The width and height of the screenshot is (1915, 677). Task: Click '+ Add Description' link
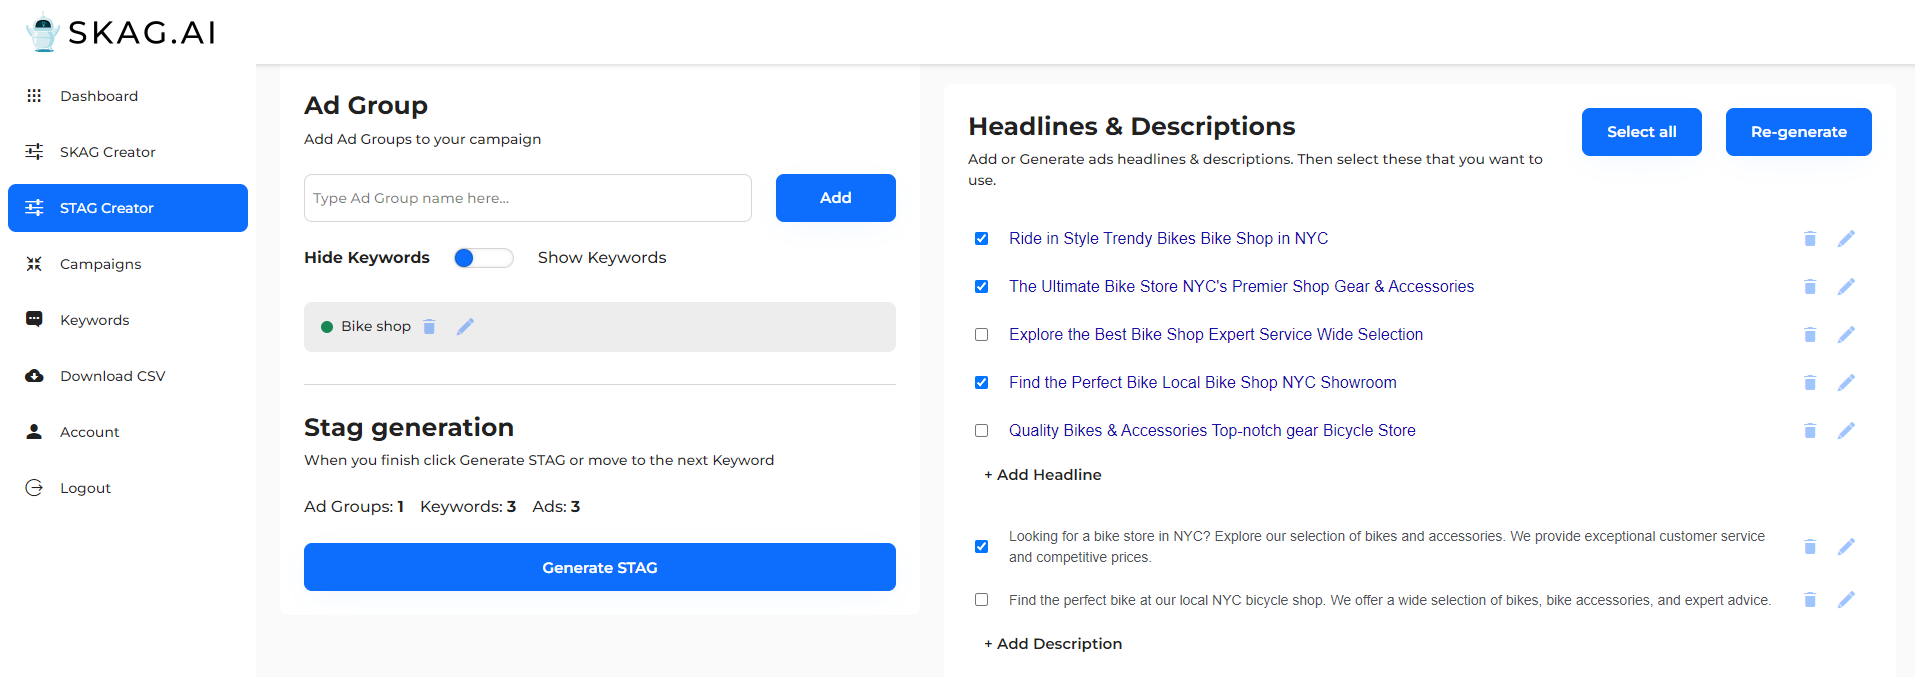point(1053,644)
